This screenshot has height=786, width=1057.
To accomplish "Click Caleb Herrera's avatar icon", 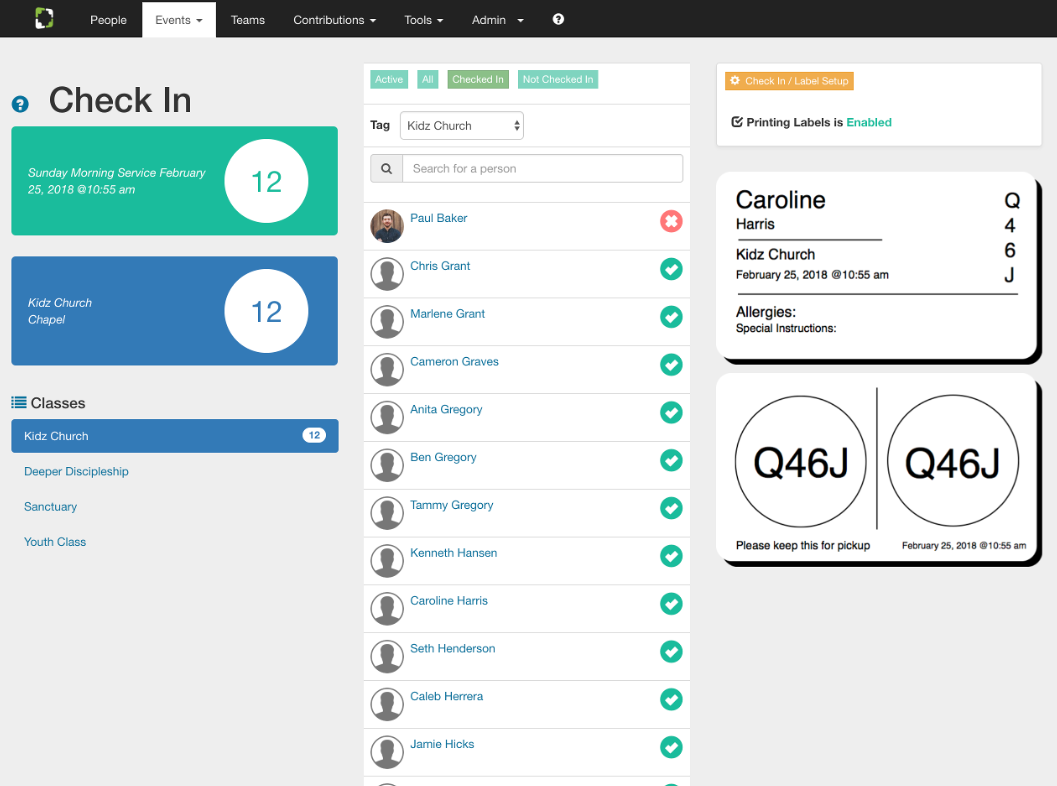I will point(387,704).
